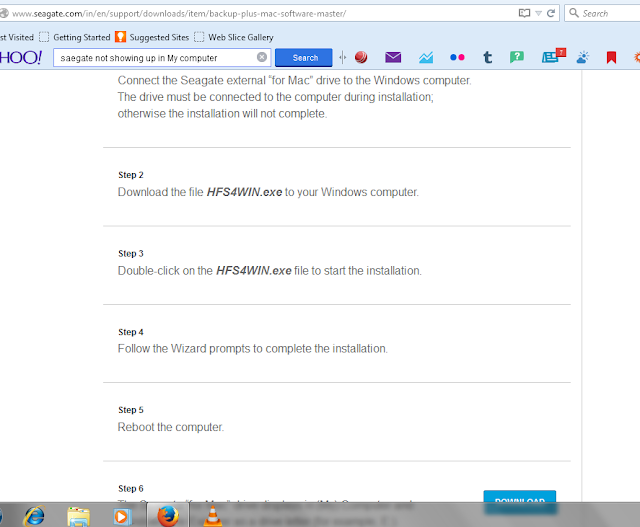
Task: Click the Suggested Sites orange icon
Action: click(x=120, y=37)
